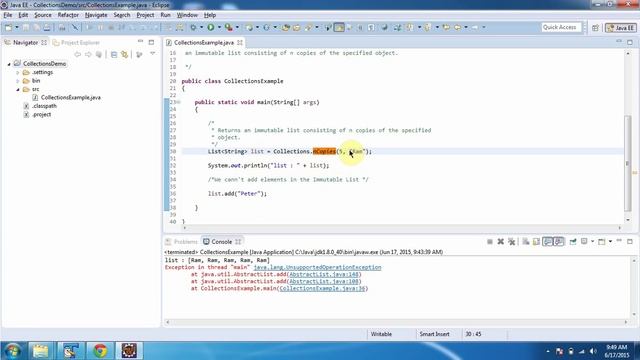640x360 pixels.
Task: Click Back navigation arrow in main toolbar
Action: pos(457,27)
